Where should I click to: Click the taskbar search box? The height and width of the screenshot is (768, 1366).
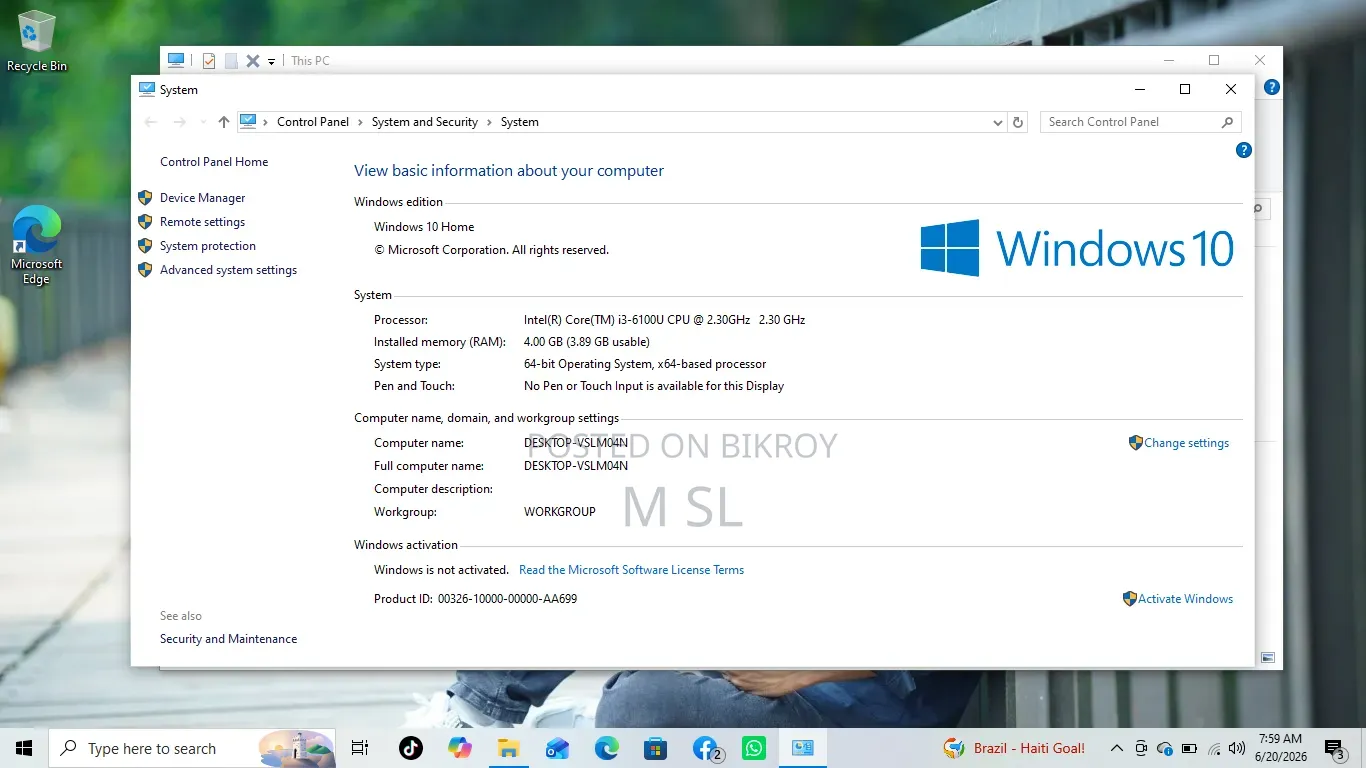point(194,748)
